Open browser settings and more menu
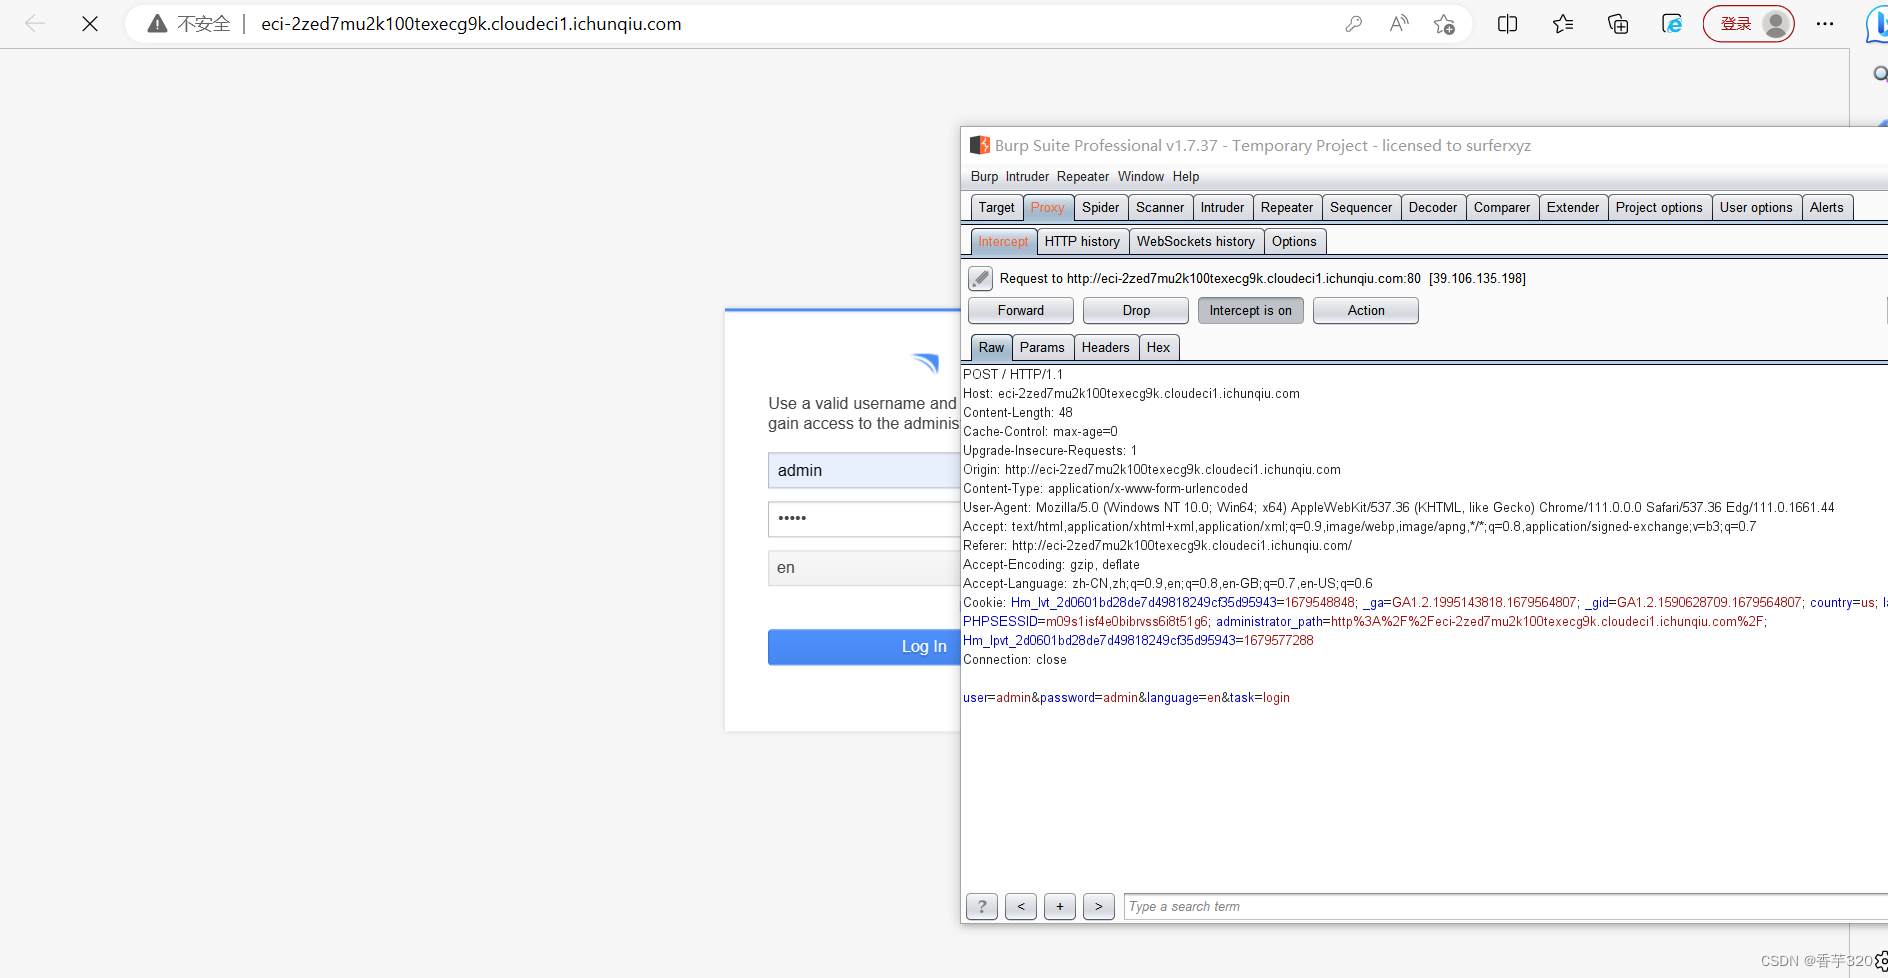The image size is (1888, 978). [1825, 24]
